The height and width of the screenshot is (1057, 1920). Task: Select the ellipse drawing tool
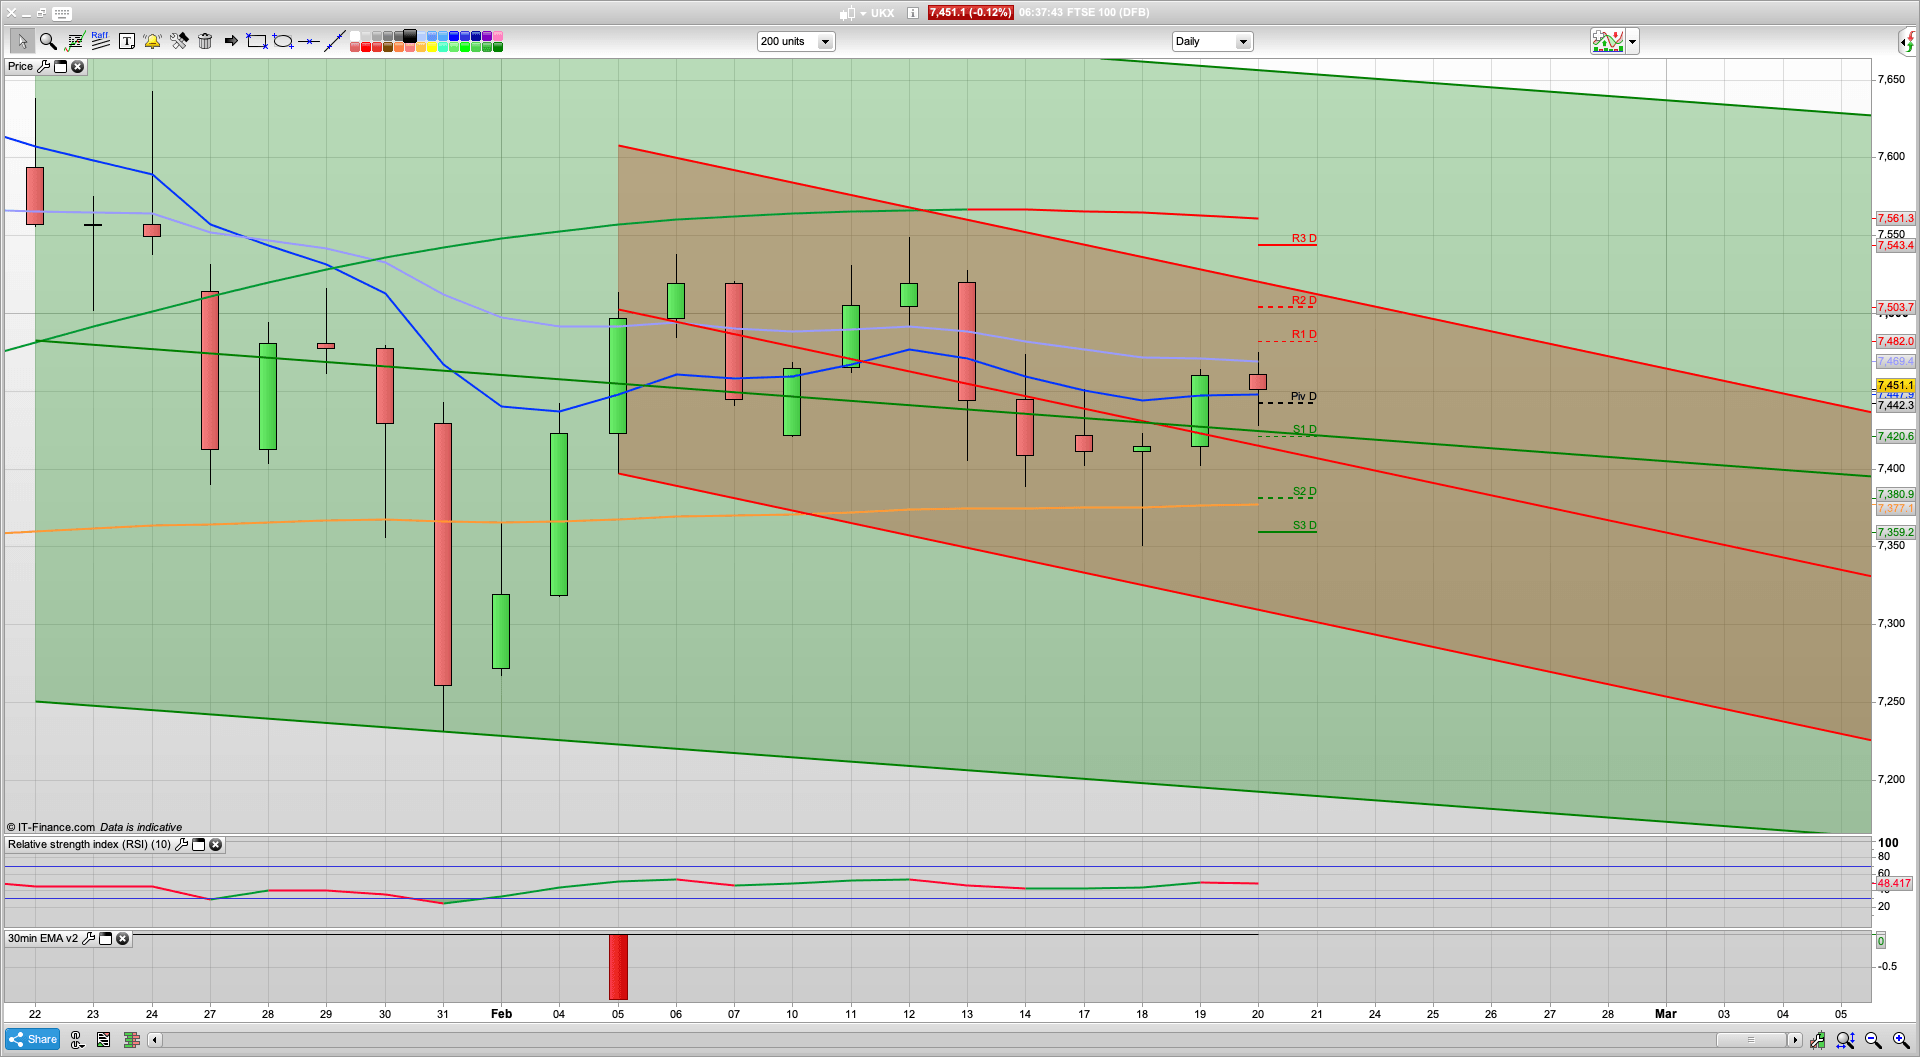coord(283,41)
